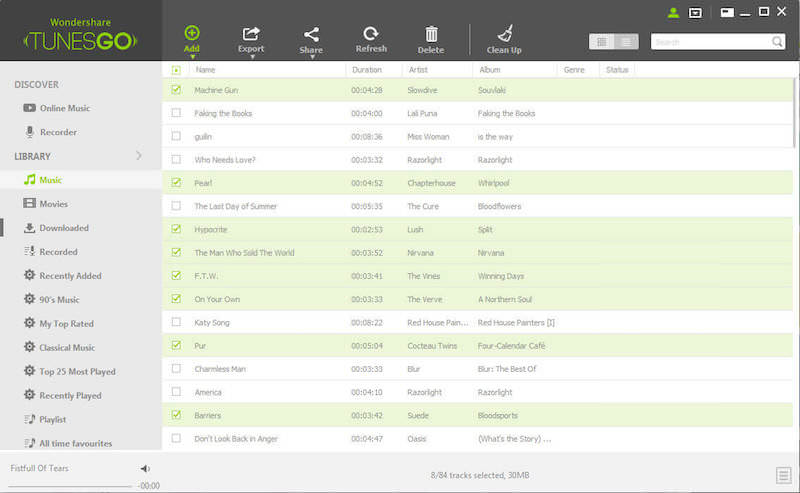
Task: Check the Charmless Man track
Action: coord(176,368)
